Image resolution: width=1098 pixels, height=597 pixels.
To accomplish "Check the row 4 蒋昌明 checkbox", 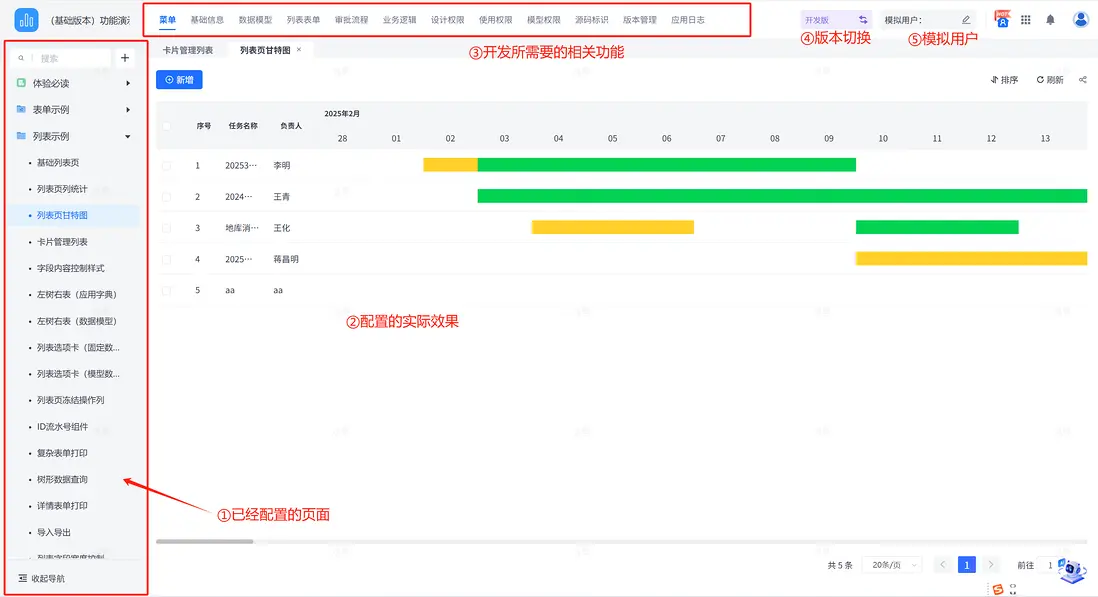I will 166,259.
